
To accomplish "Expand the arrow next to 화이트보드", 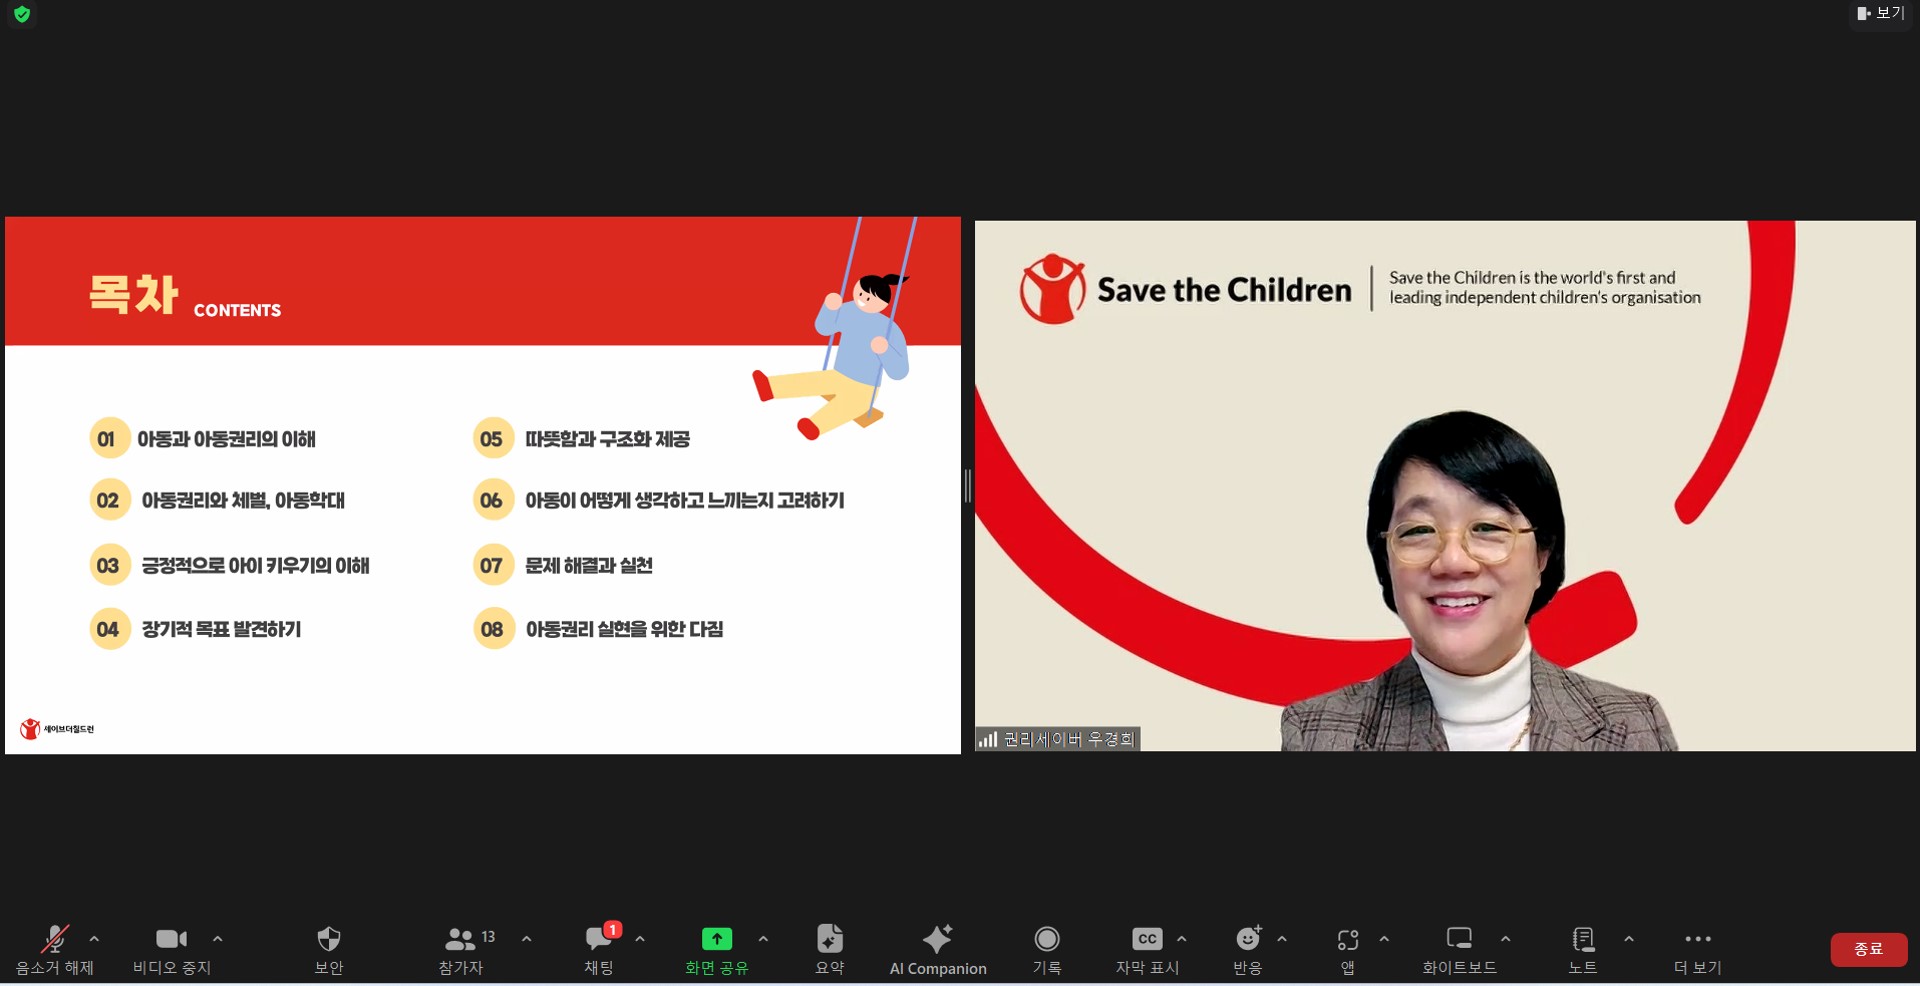I will 1505,939.
